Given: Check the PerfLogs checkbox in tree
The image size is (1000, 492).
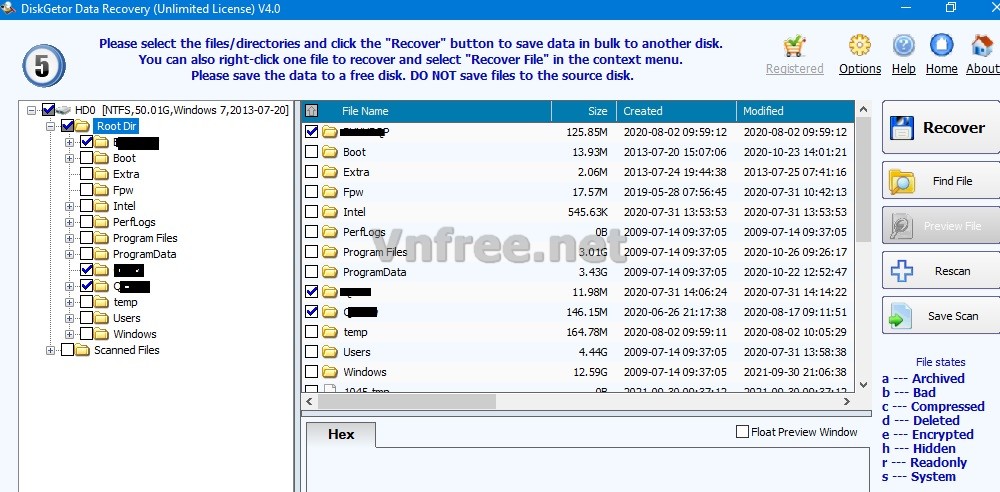Looking at the screenshot, I should [86, 222].
